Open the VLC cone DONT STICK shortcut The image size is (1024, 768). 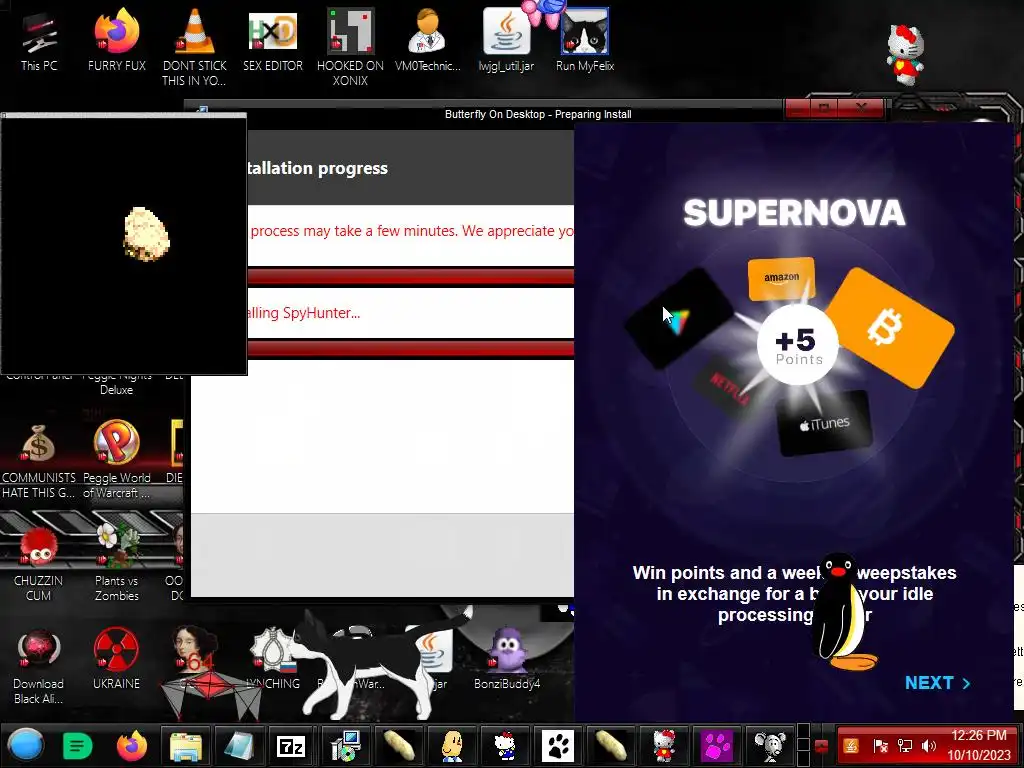click(194, 47)
